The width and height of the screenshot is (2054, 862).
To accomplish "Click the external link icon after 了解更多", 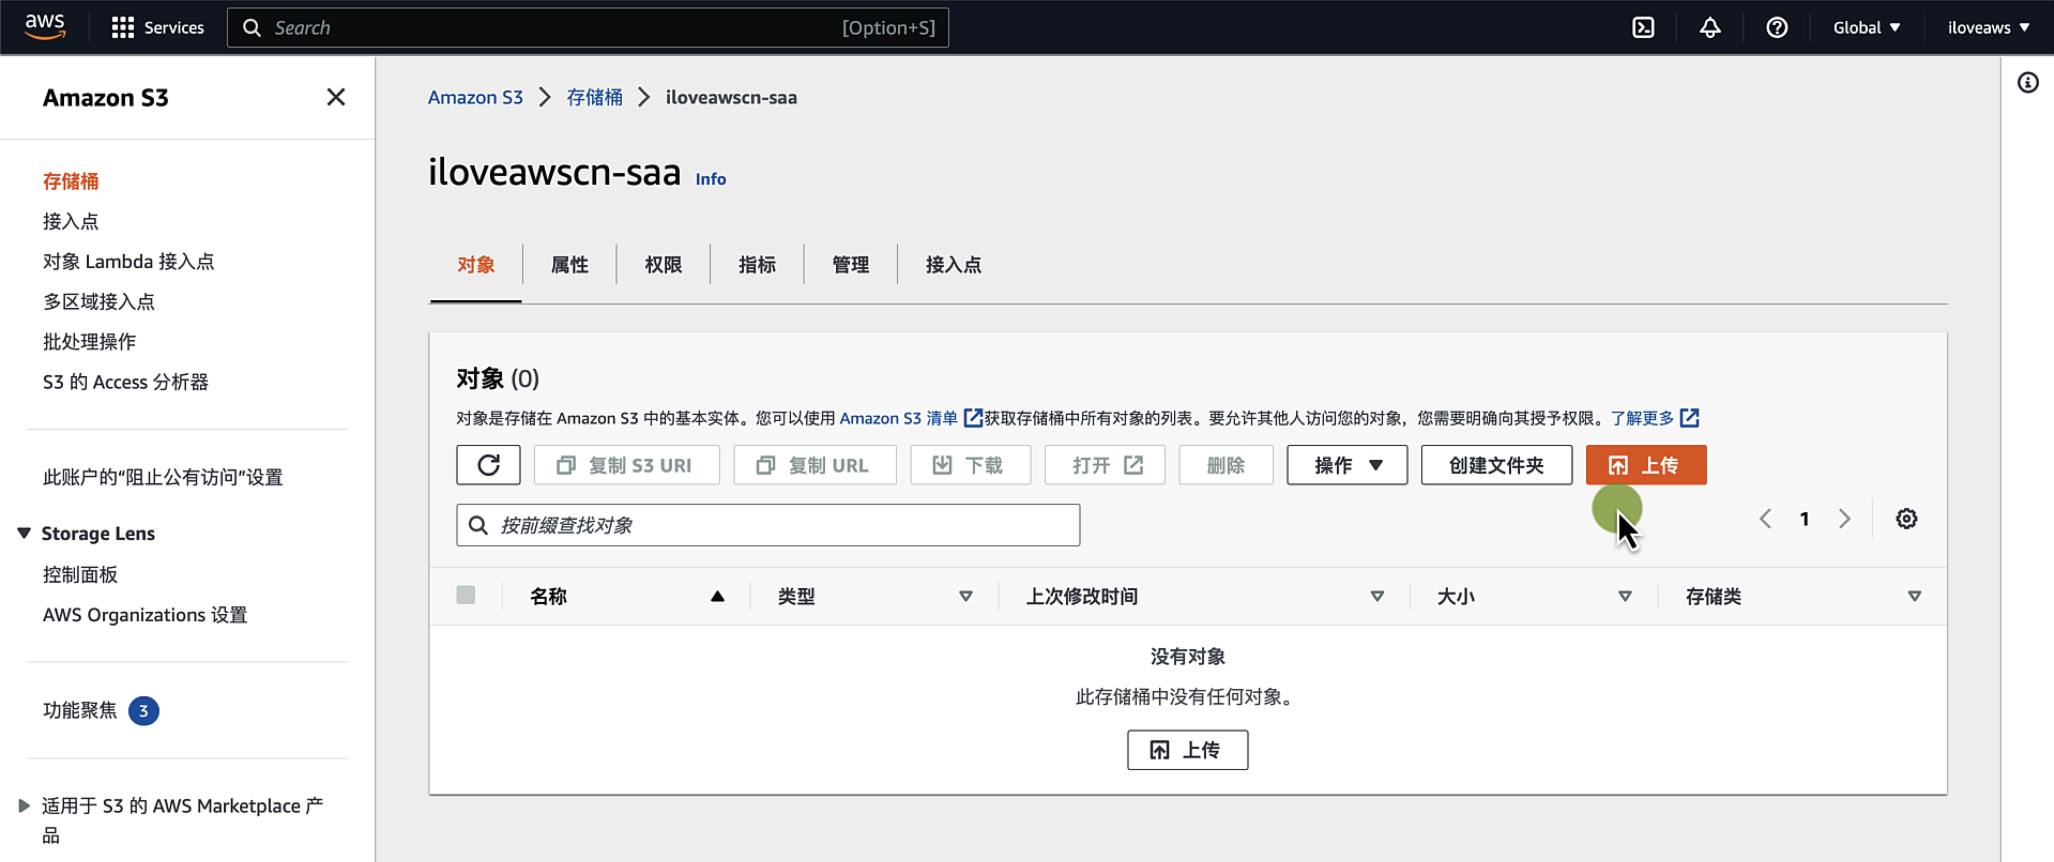I will coord(1689,418).
